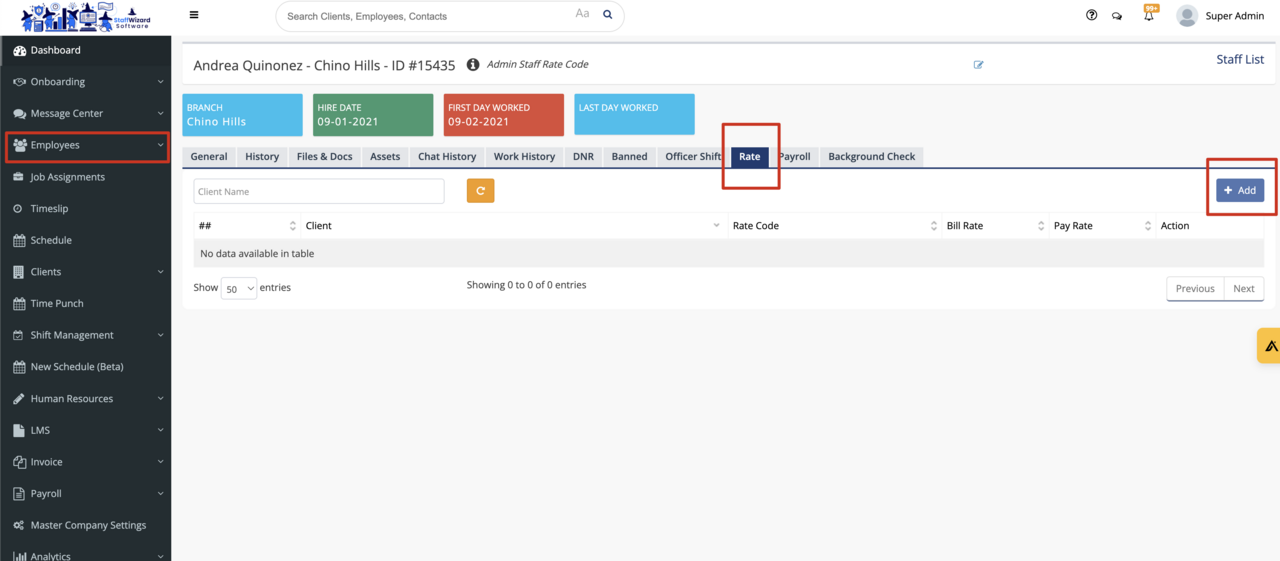Open the notifications bell
The width and height of the screenshot is (1280, 561).
click(x=1149, y=15)
